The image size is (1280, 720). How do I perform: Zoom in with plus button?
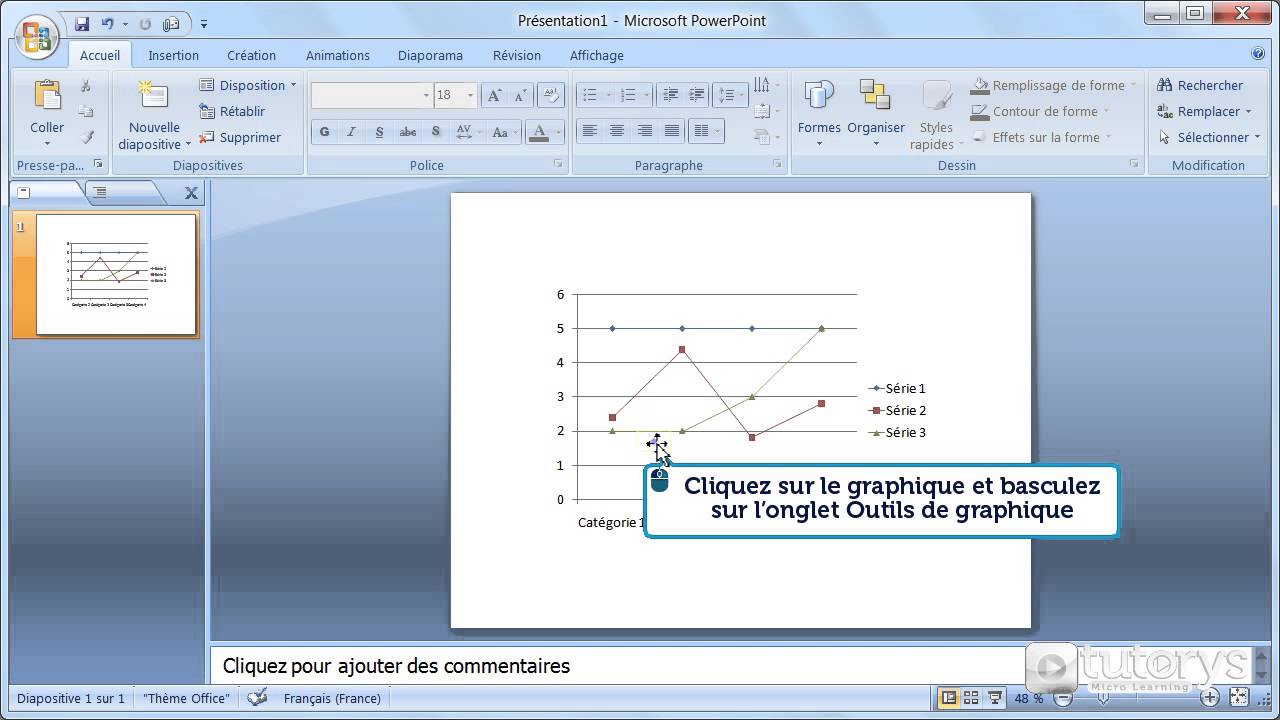(1210, 698)
